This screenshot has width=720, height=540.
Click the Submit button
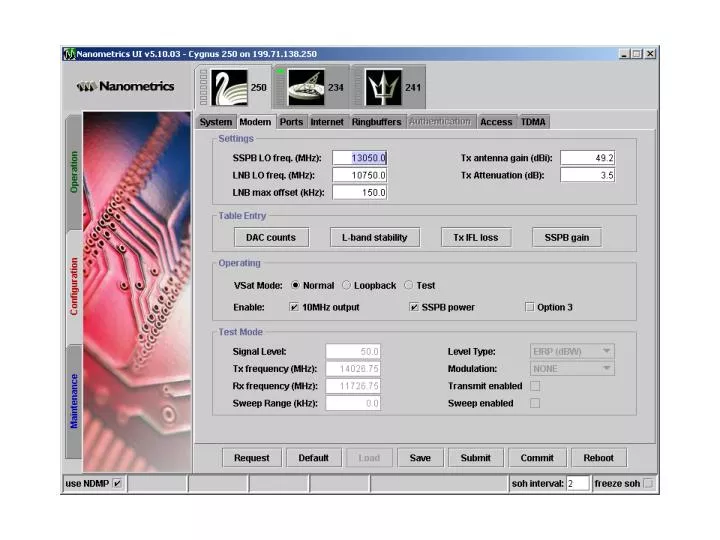tap(476, 458)
